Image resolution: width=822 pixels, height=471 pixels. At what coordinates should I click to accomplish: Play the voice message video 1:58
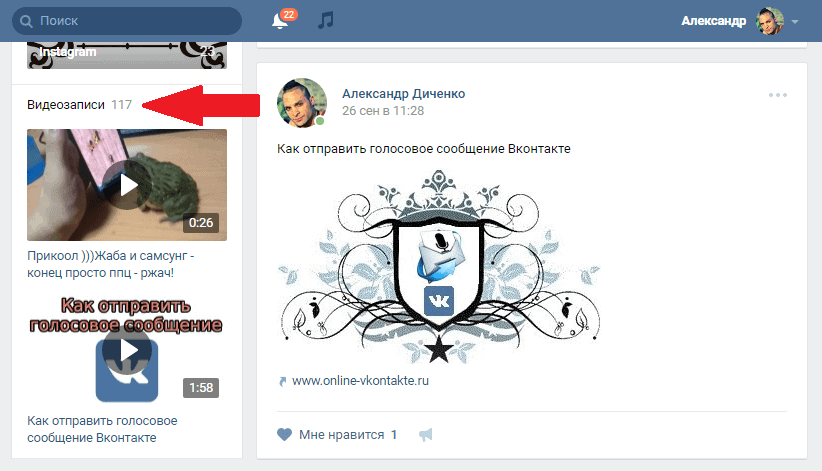pos(127,350)
